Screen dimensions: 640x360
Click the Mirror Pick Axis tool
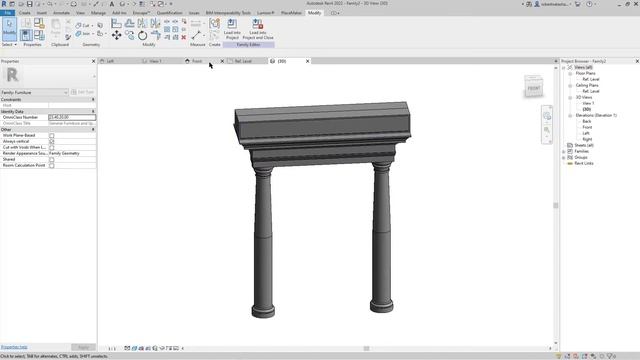click(x=142, y=23)
